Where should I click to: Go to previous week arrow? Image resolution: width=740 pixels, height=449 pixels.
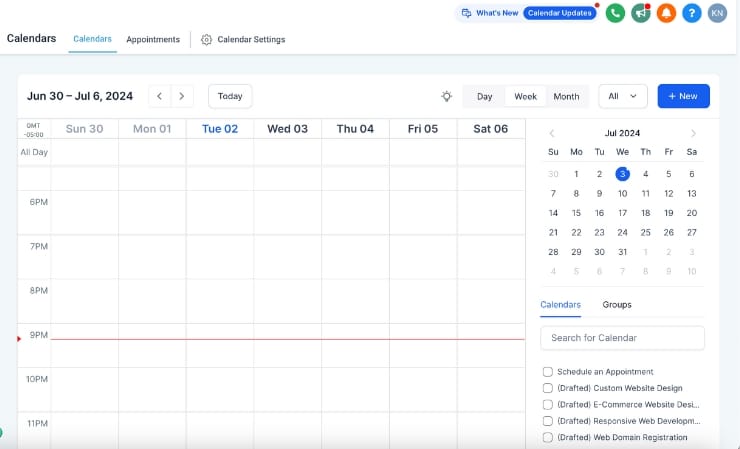pos(160,96)
